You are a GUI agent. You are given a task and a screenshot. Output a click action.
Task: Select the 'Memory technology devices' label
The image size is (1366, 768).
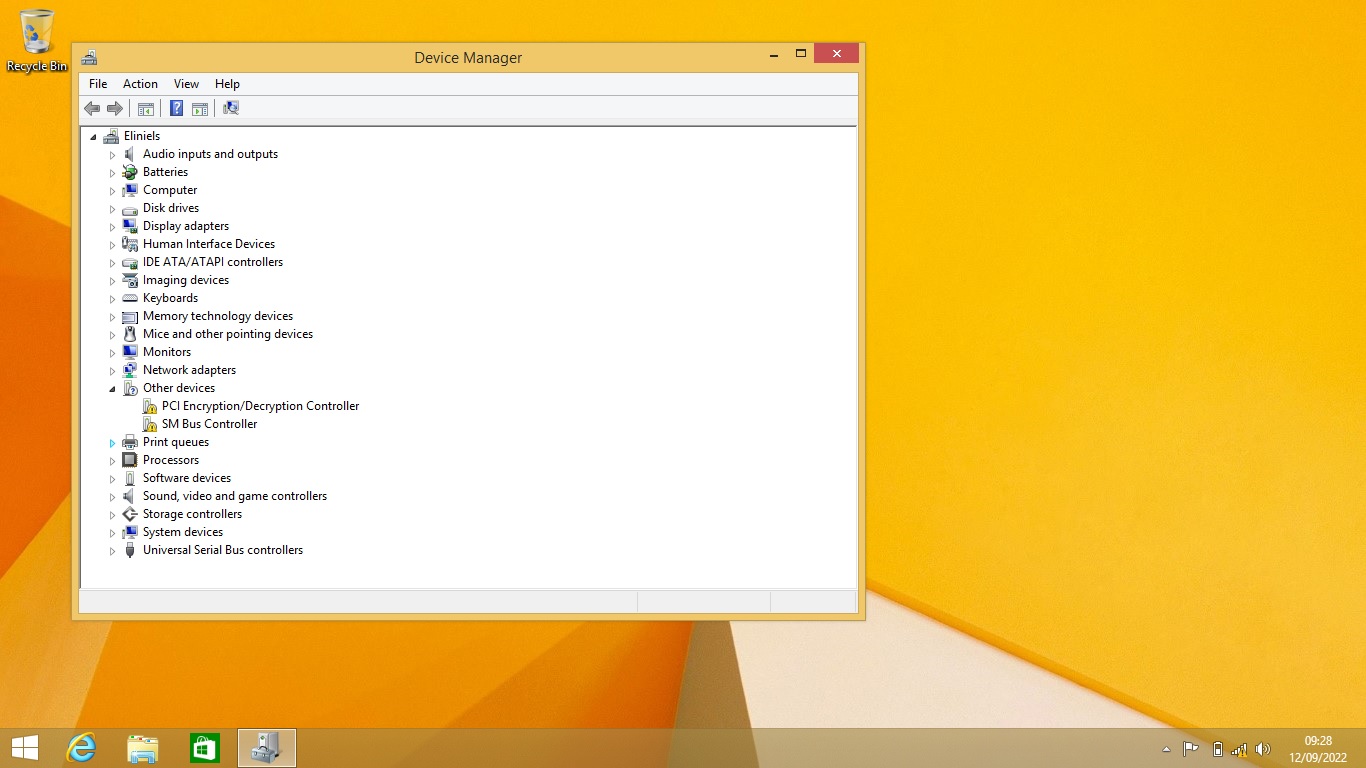pos(218,316)
